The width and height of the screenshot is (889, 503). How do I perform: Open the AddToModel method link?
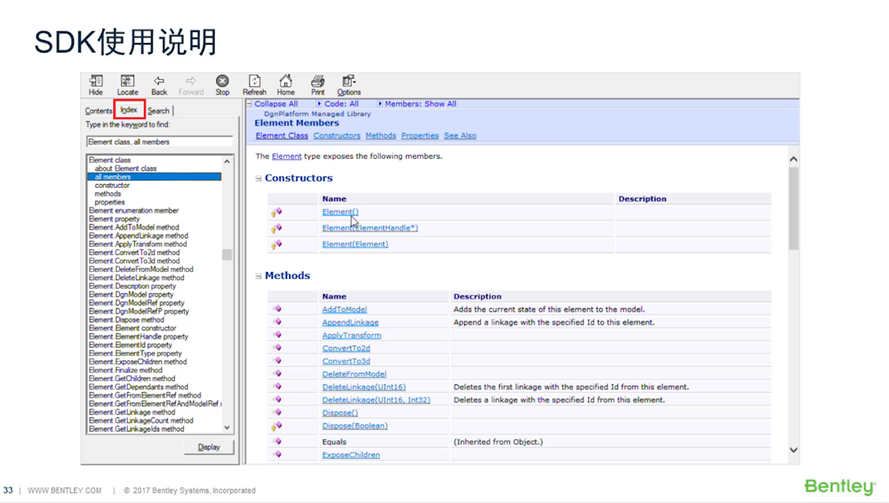(x=344, y=310)
